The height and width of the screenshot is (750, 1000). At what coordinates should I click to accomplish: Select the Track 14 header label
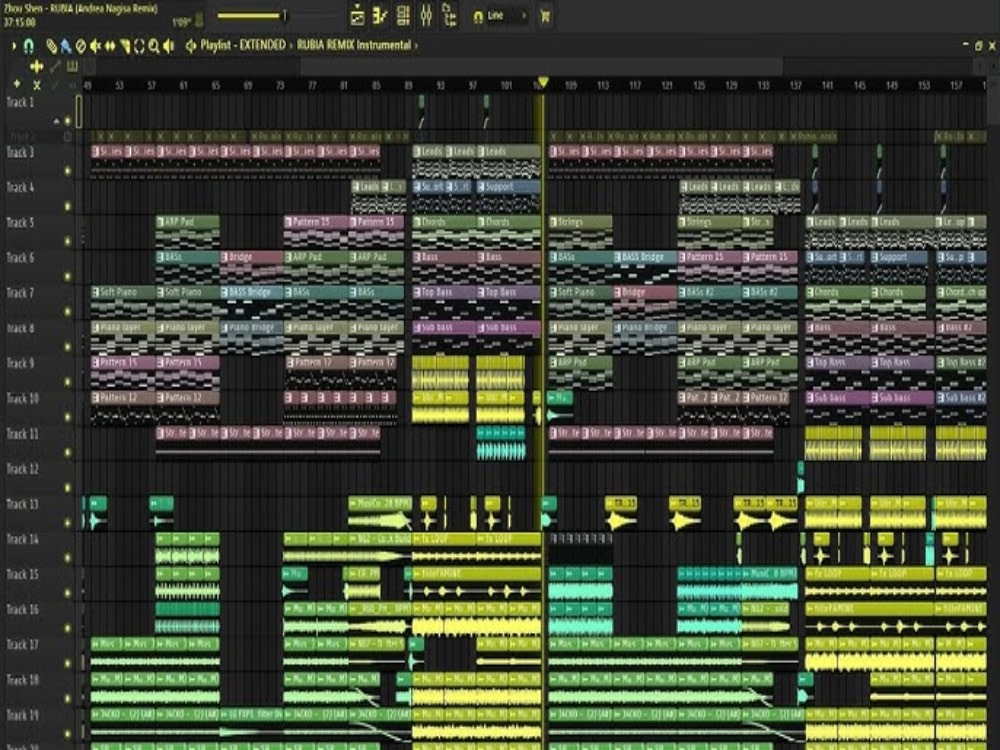(x=22, y=540)
